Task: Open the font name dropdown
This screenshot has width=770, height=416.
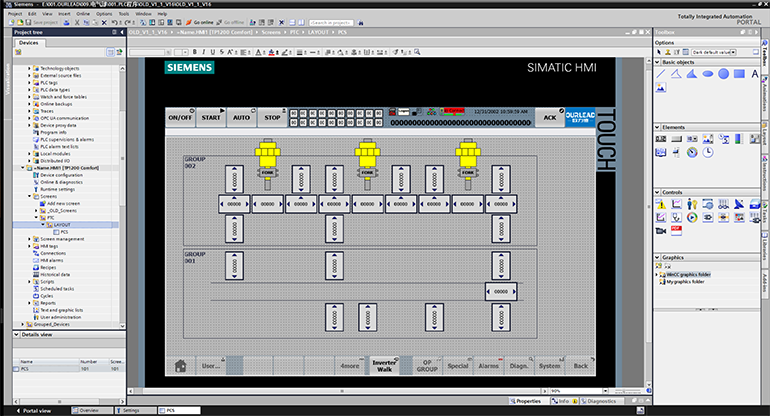Action: click(168, 52)
